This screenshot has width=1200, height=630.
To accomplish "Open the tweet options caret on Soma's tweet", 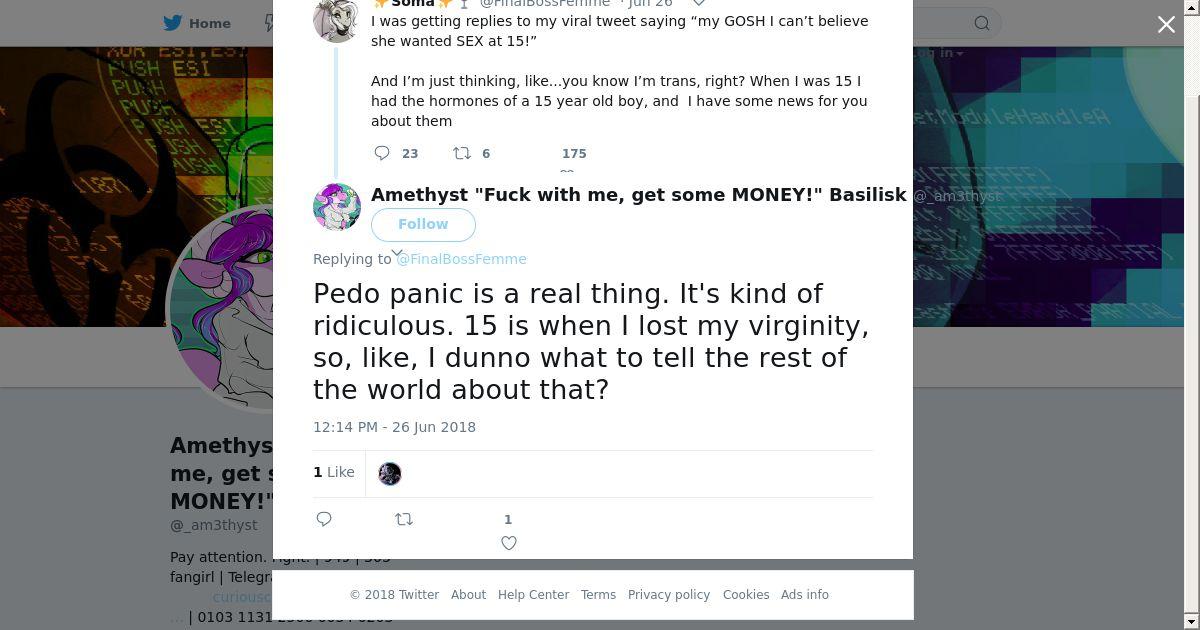I will point(699,3).
